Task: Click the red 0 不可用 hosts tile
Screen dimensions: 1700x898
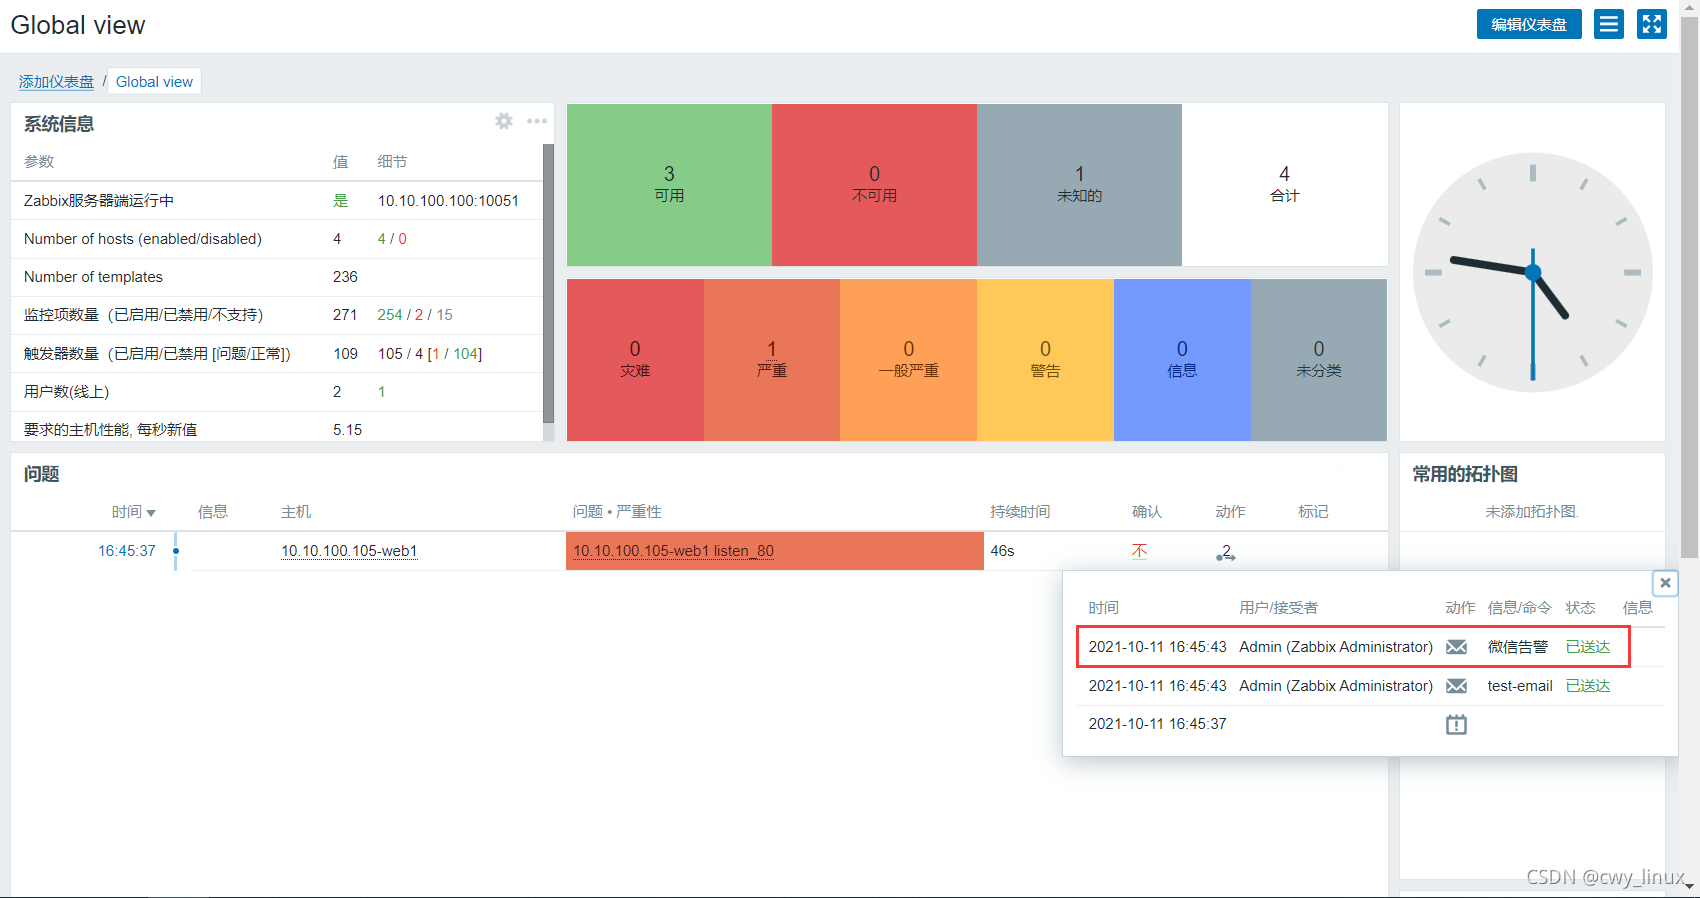Action: [874, 185]
